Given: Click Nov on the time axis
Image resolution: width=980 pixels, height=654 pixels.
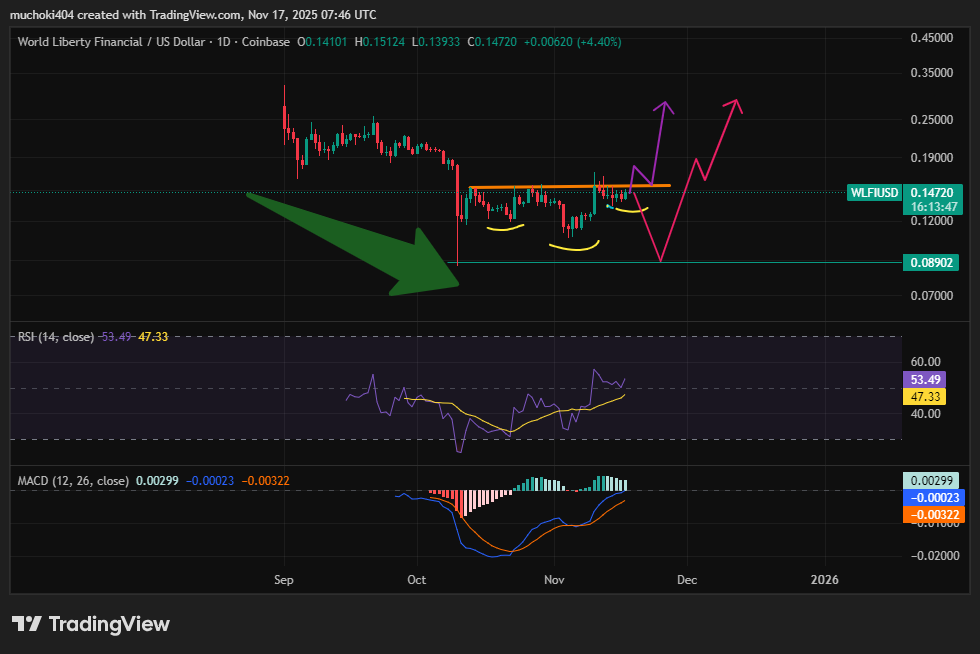Looking at the screenshot, I should click(x=554, y=580).
